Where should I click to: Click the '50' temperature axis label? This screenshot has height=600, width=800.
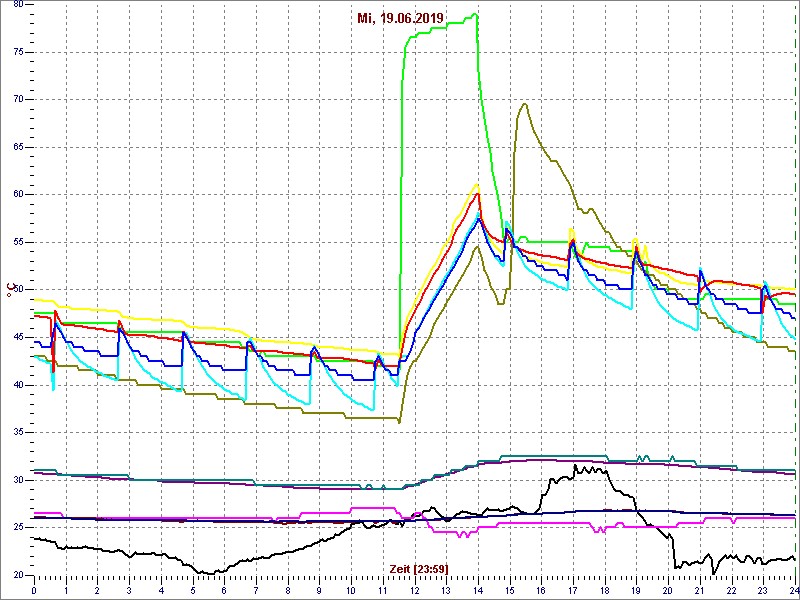[19, 290]
